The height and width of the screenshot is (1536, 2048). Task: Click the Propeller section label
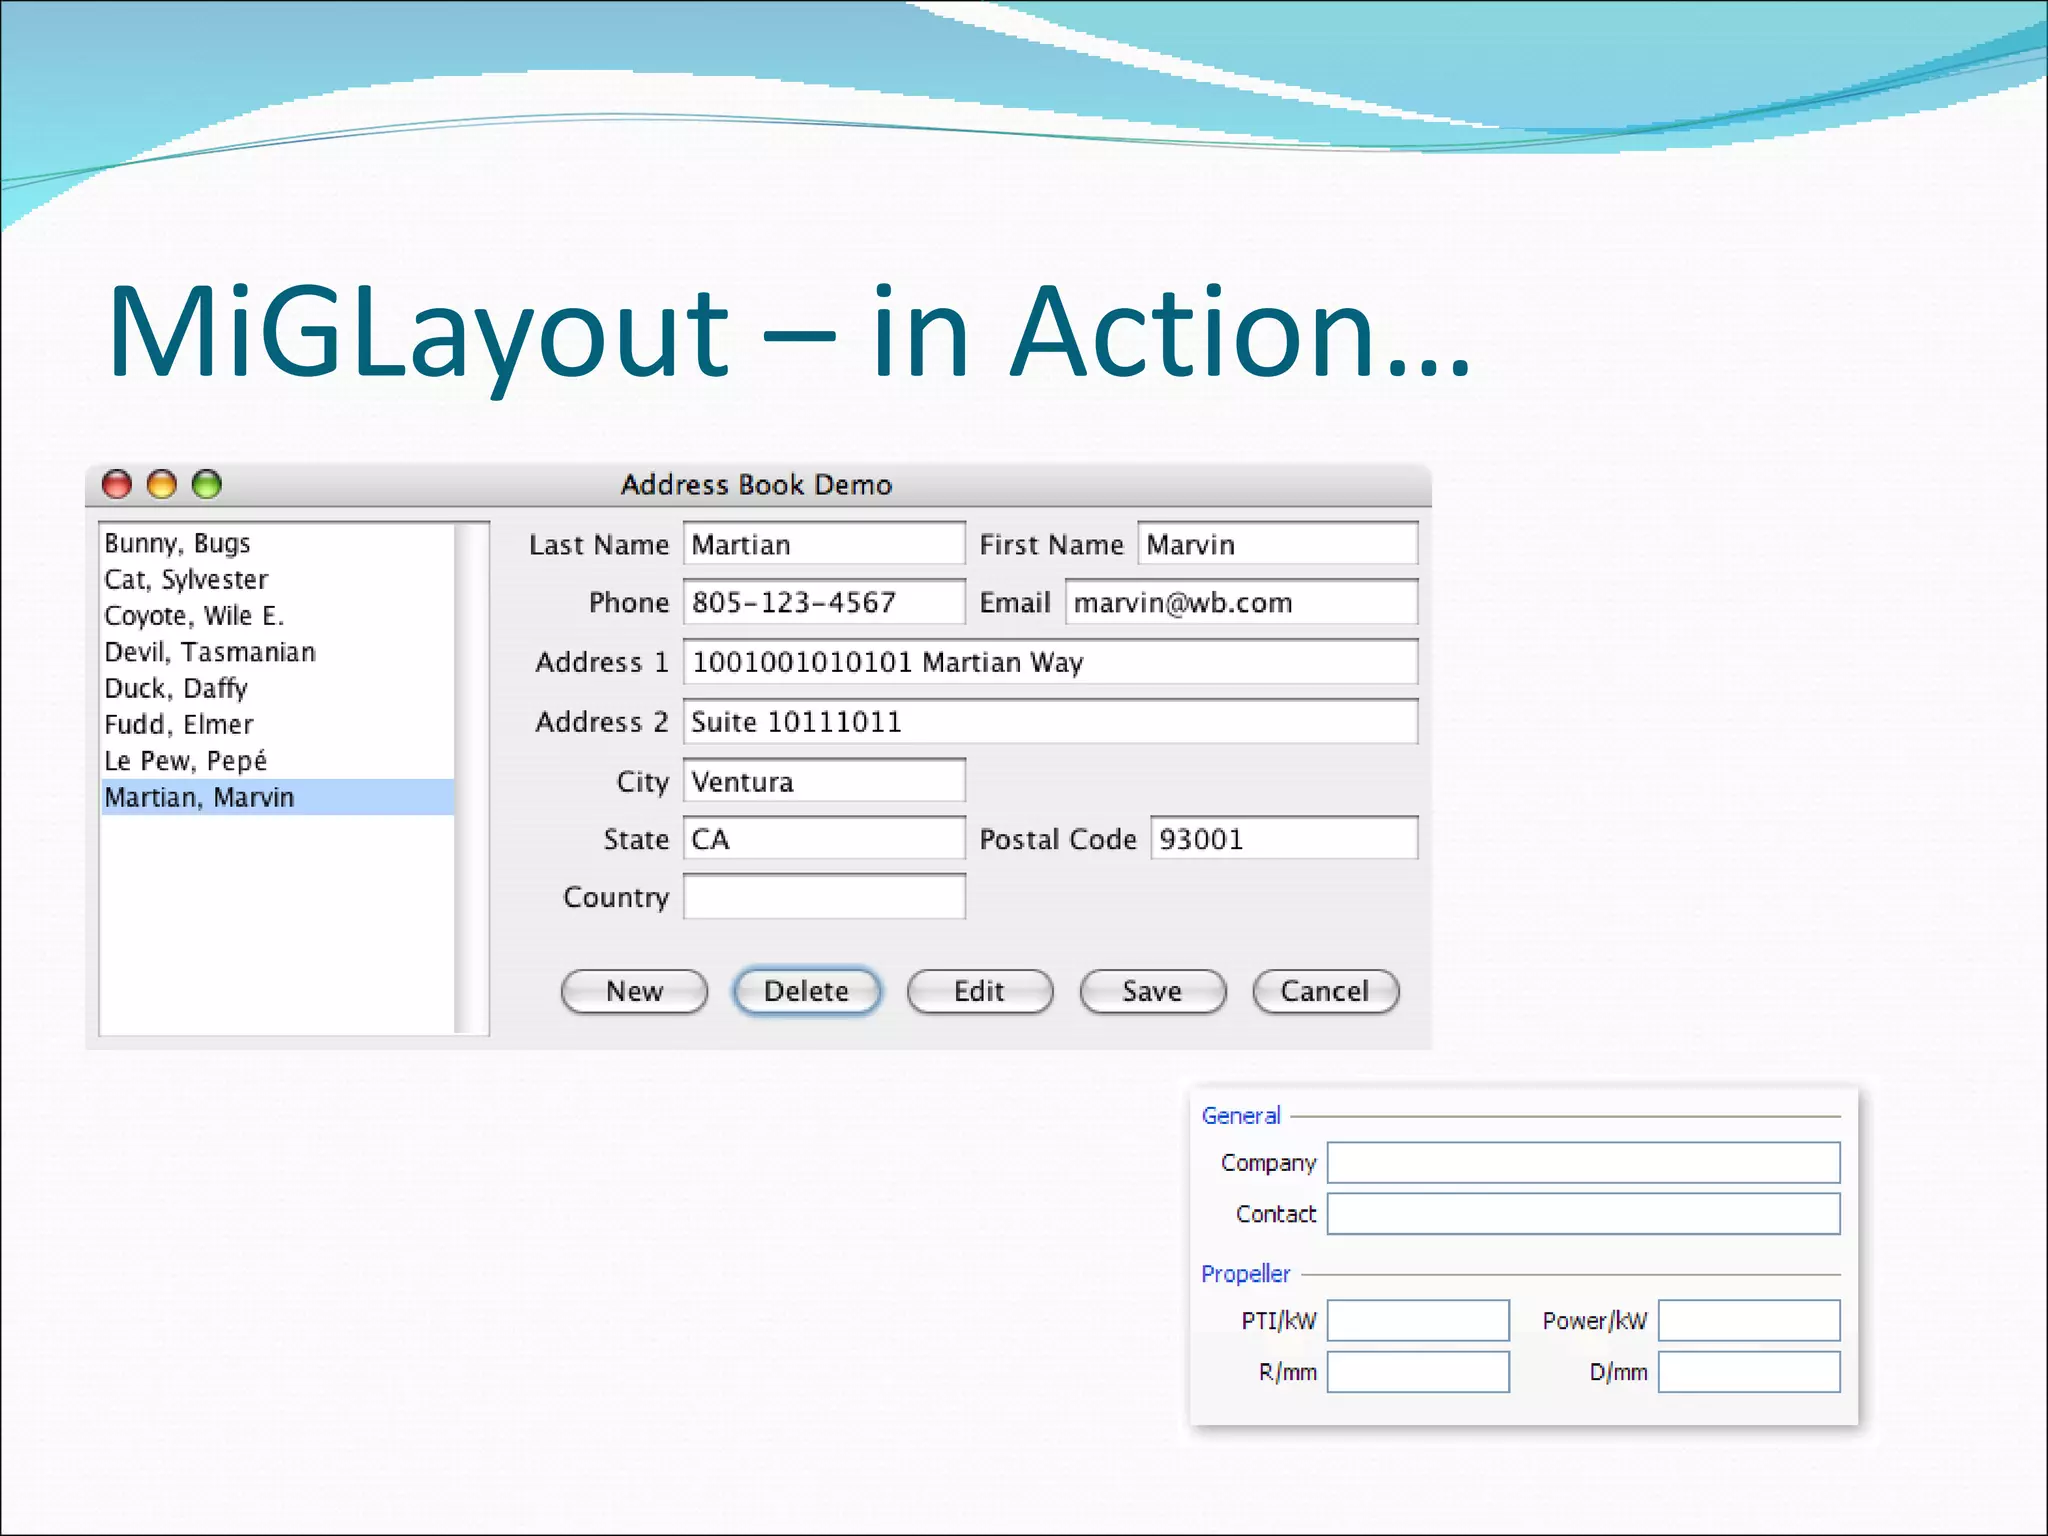(1246, 1274)
